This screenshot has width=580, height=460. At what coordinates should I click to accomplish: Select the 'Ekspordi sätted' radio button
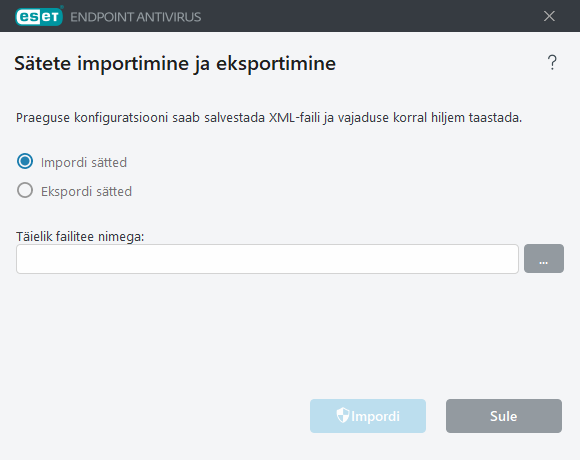tap(25, 190)
